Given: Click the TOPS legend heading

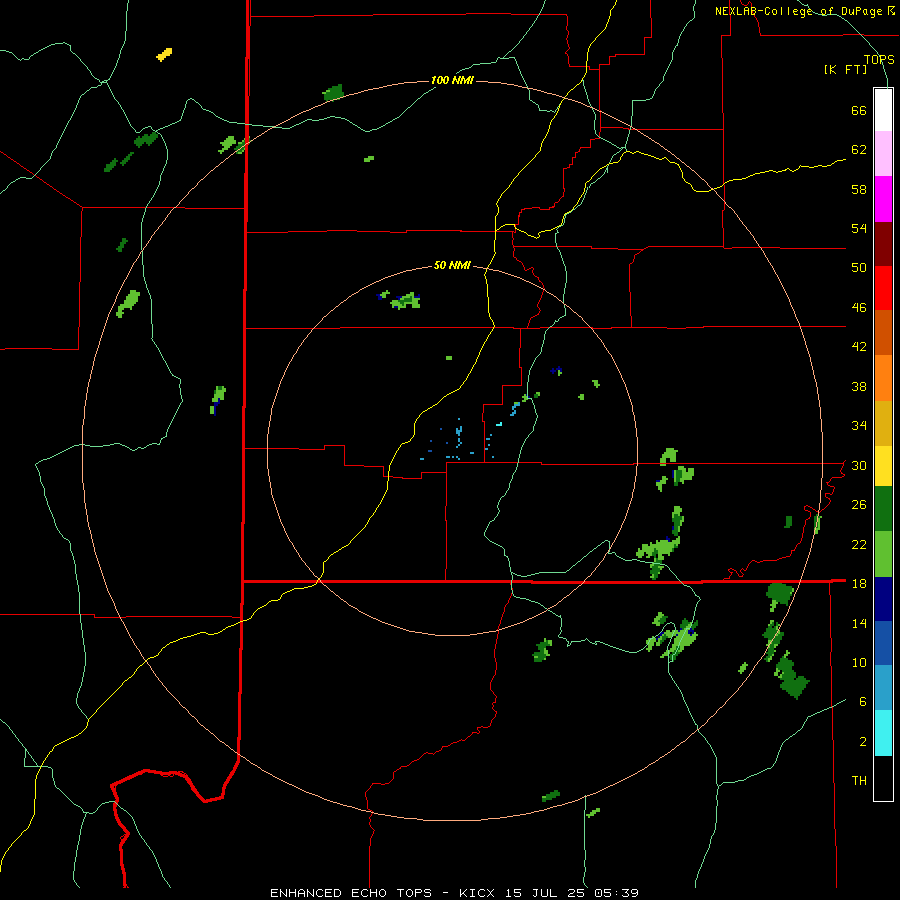Looking at the screenshot, I should coord(879,59).
